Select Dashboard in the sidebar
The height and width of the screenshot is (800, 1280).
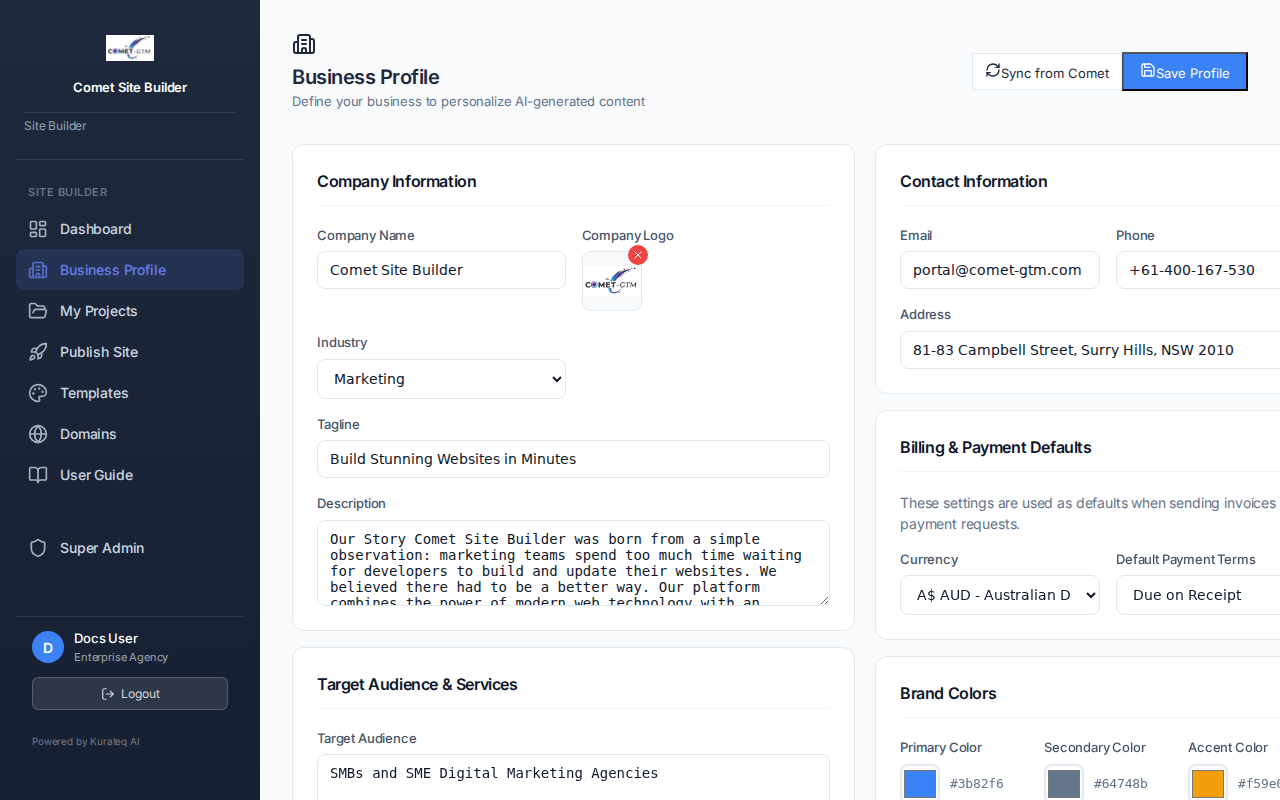(x=95, y=229)
